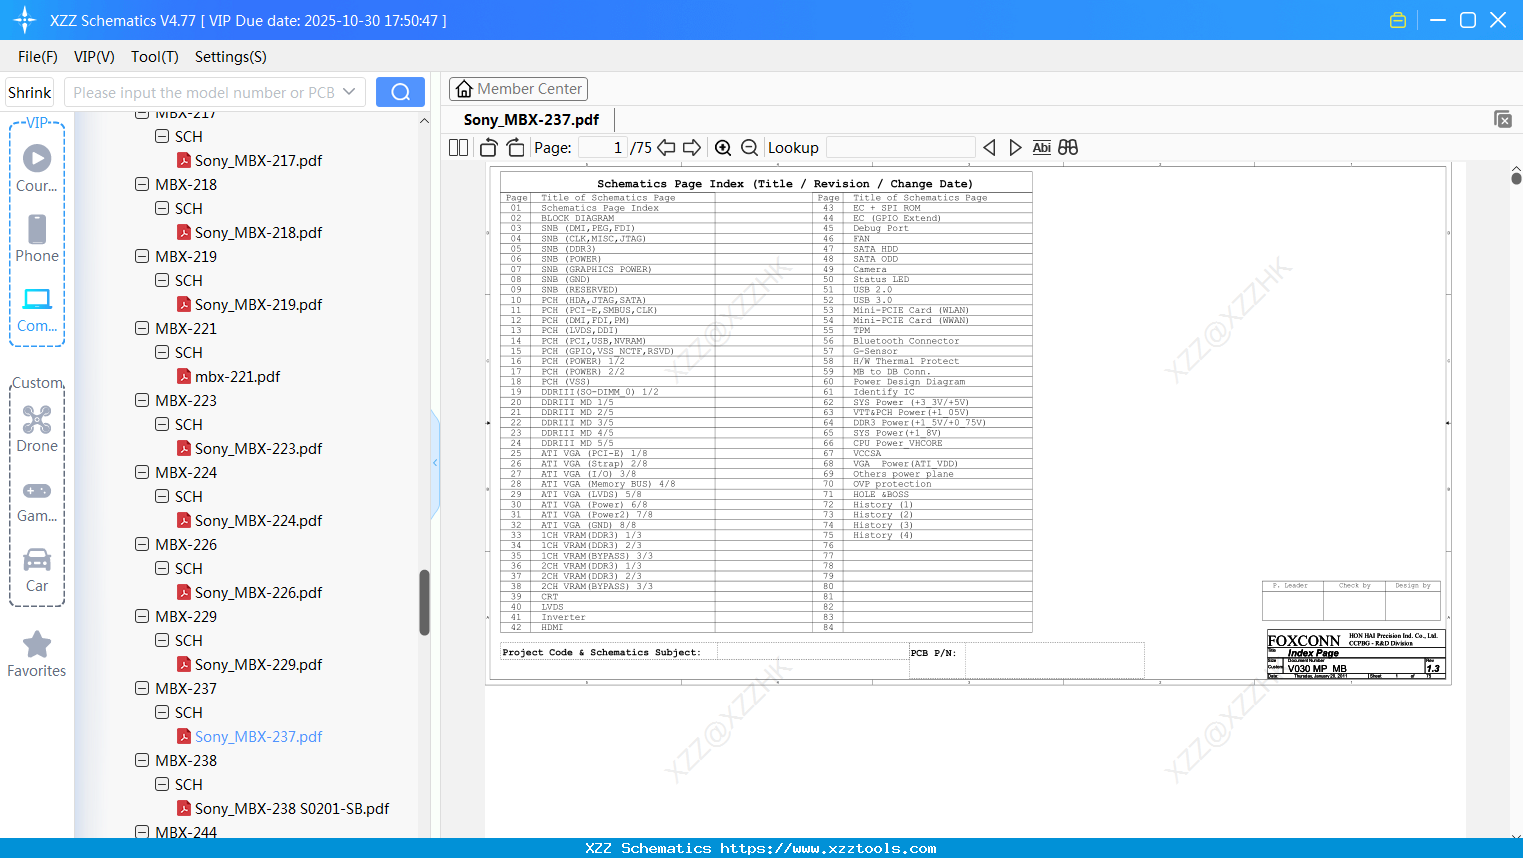
Task: Open Sony_MBX-219.pdf
Action: [x=258, y=305]
